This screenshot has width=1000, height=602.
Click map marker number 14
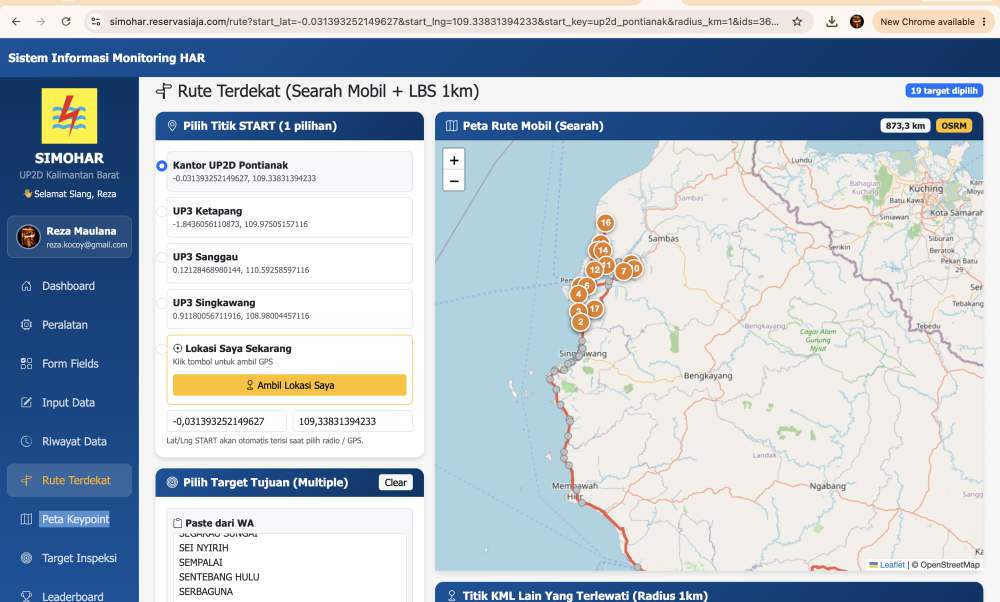(603, 250)
